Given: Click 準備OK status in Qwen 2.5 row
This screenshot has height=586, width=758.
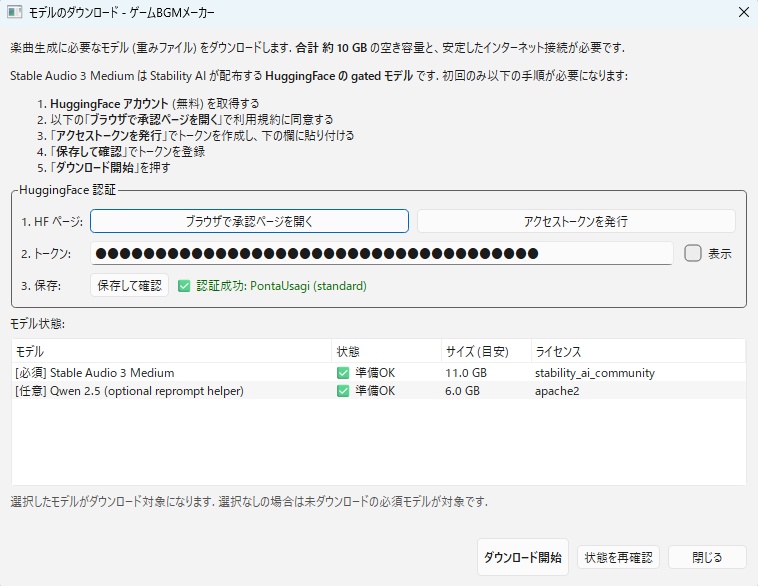Looking at the screenshot, I should tap(375, 391).
